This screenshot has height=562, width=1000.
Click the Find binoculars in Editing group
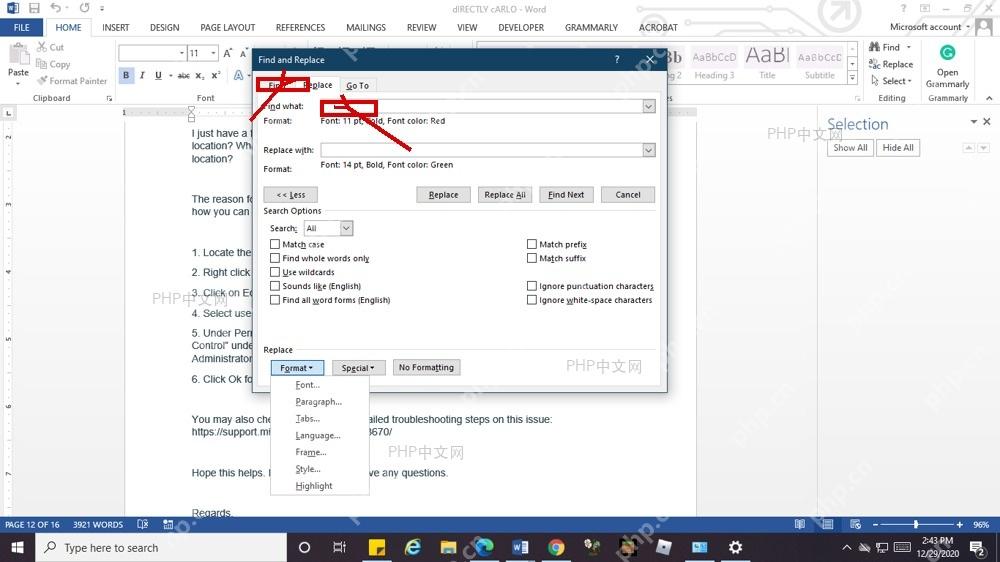click(x=874, y=47)
